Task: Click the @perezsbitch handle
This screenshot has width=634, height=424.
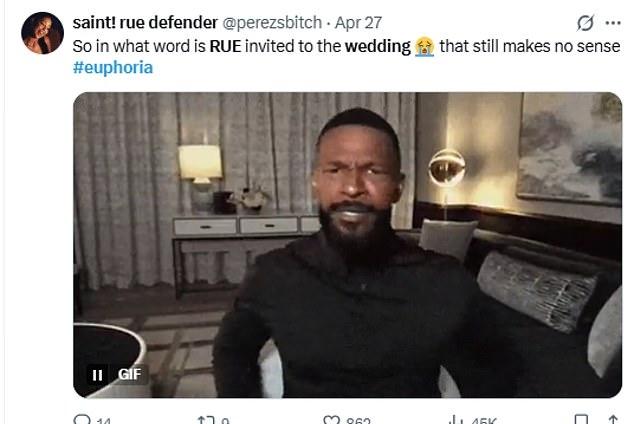Action: click(266, 23)
